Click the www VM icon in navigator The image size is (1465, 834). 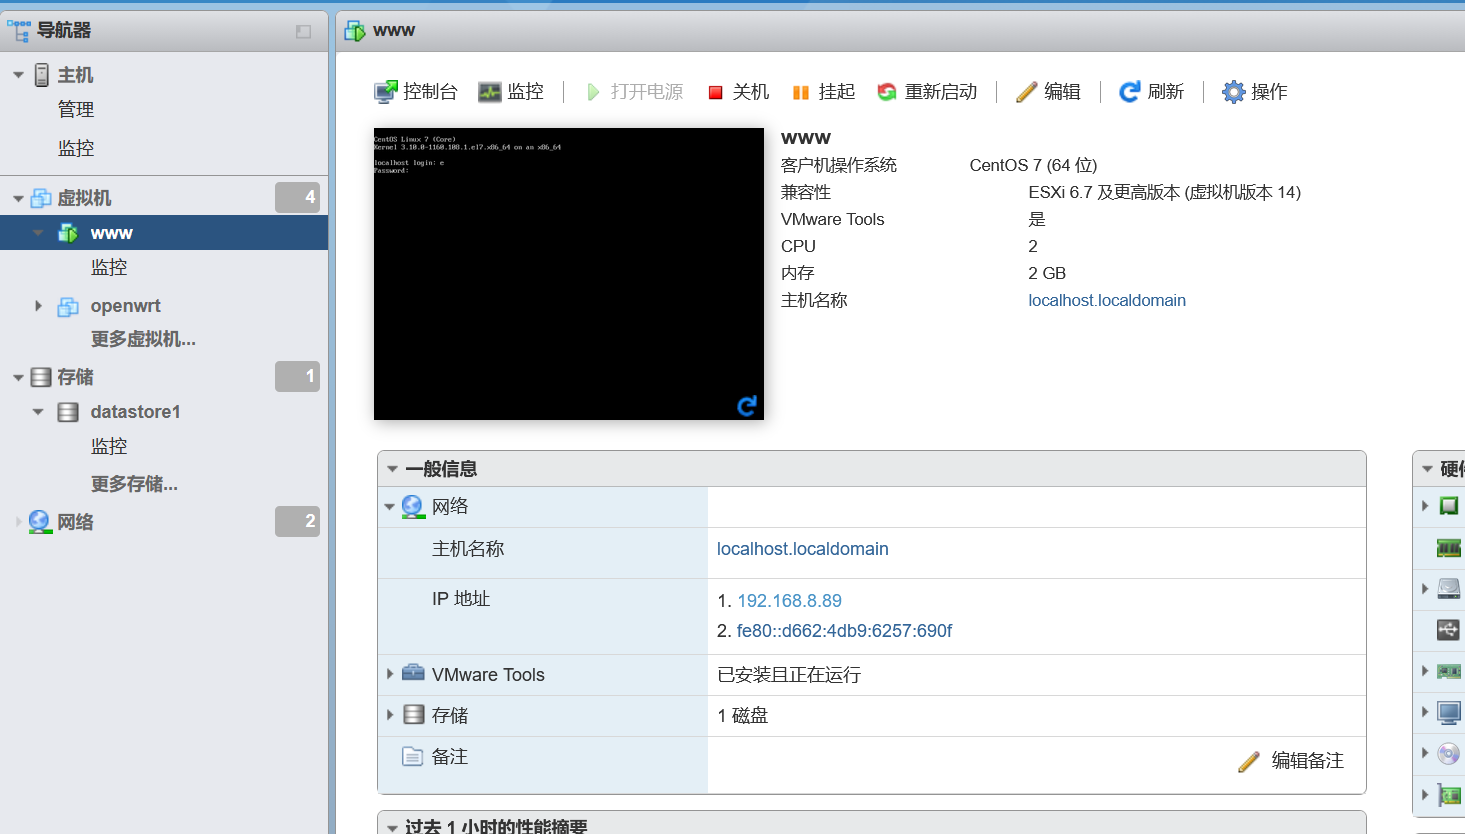coord(68,233)
